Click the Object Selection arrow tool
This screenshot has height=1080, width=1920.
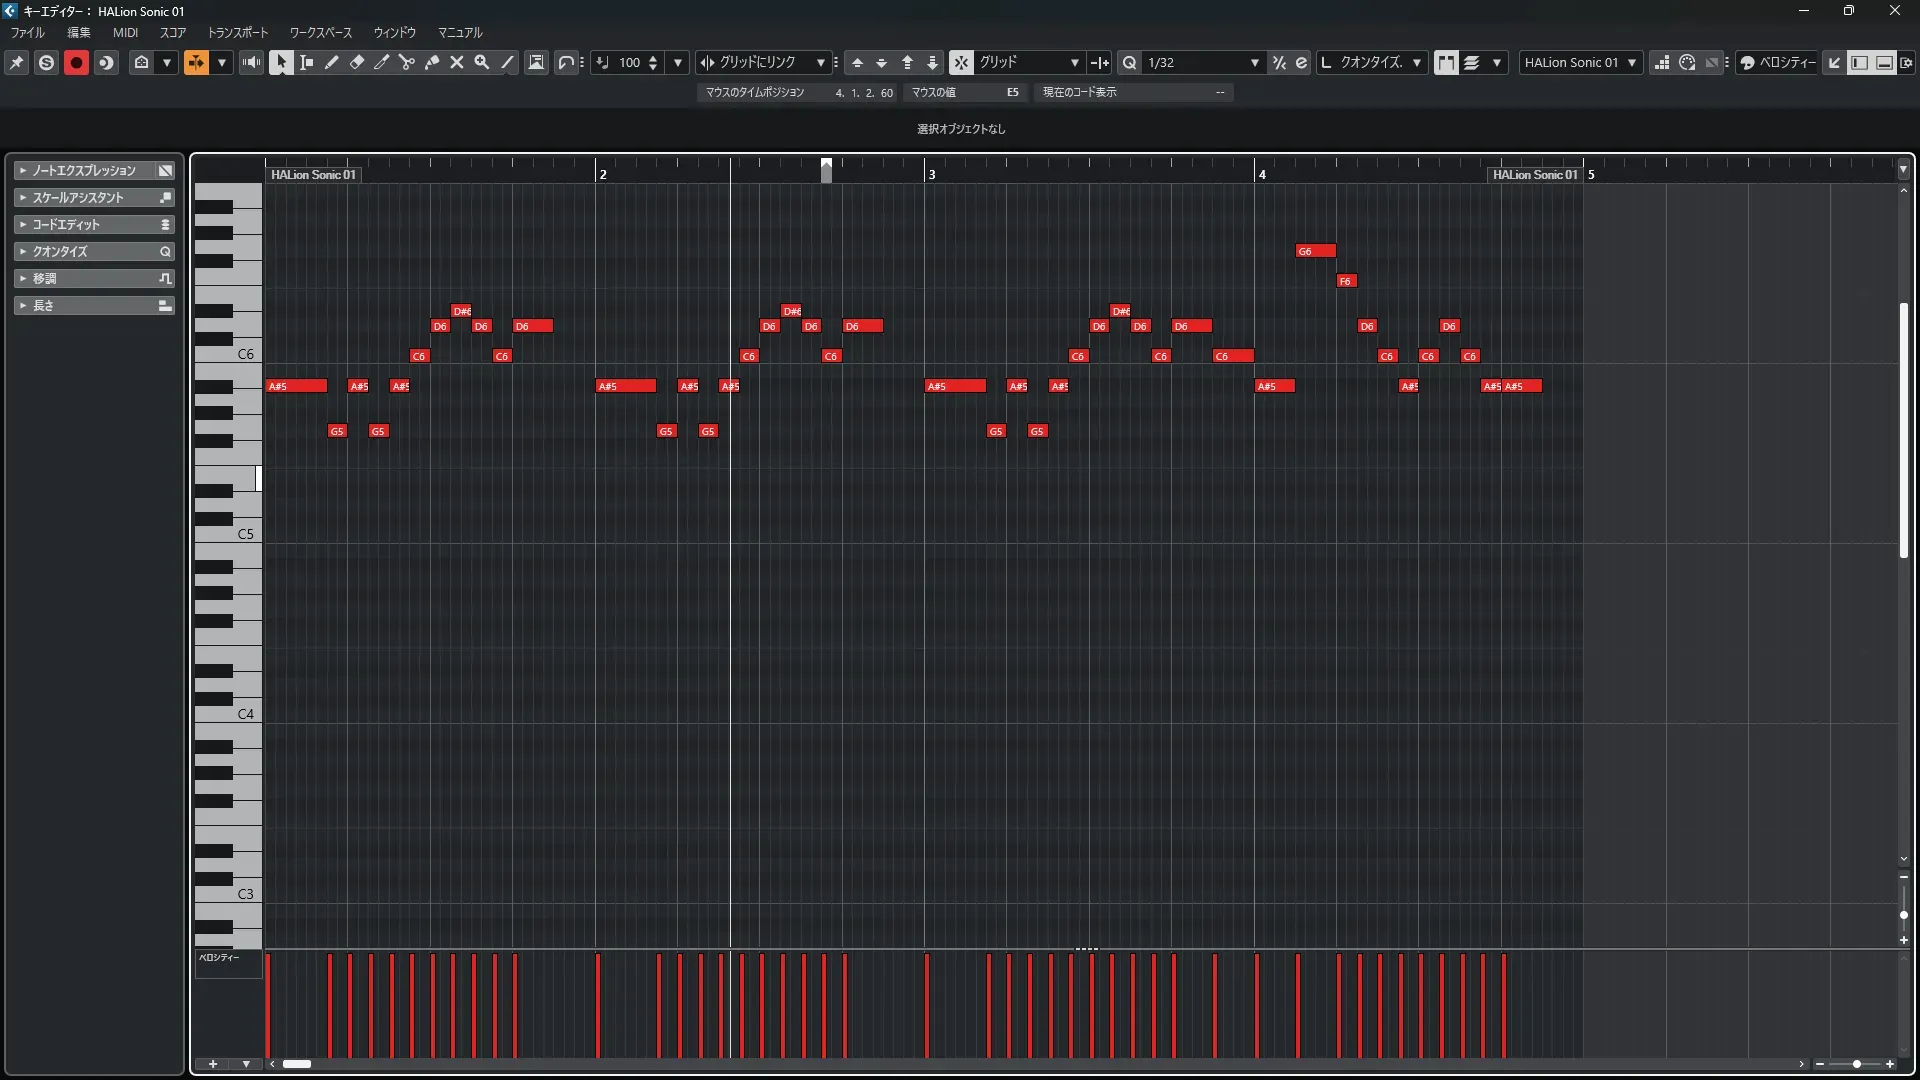pos(281,62)
